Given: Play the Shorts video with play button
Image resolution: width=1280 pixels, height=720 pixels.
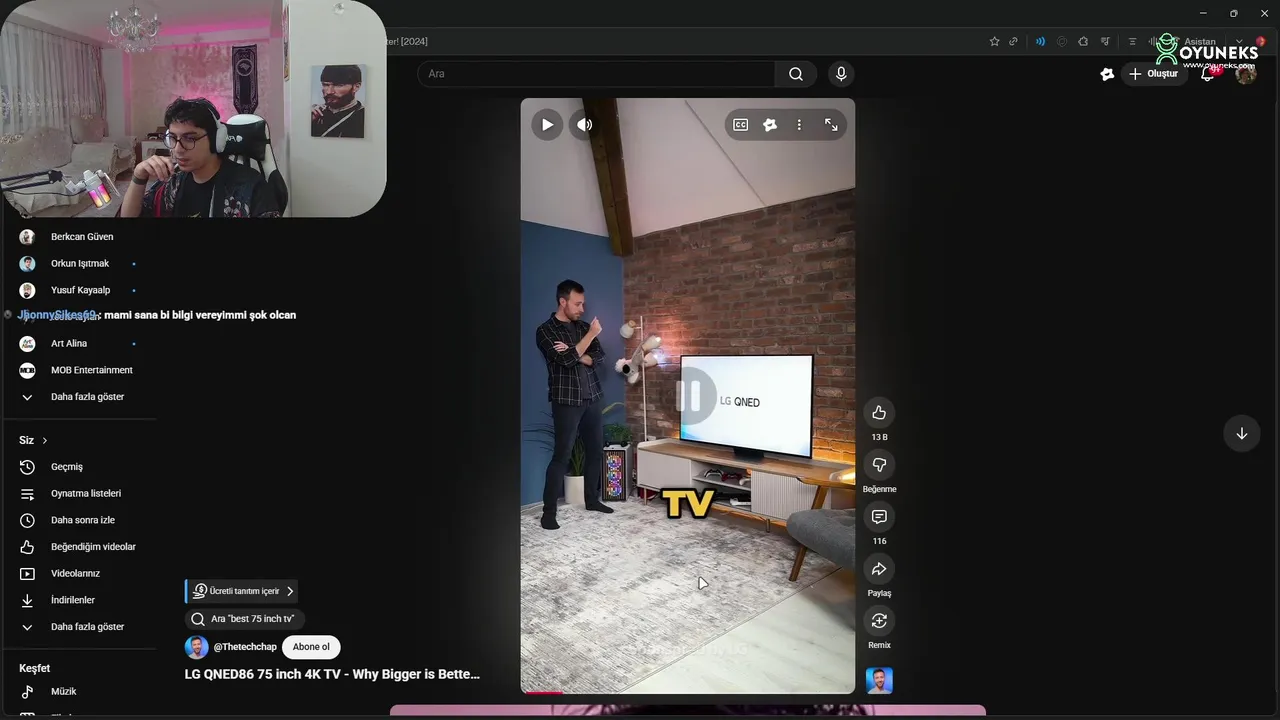Looking at the screenshot, I should click(x=547, y=125).
